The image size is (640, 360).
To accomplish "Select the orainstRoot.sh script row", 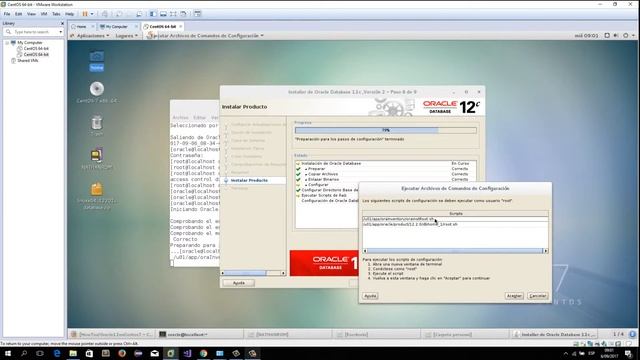I will point(455,219).
